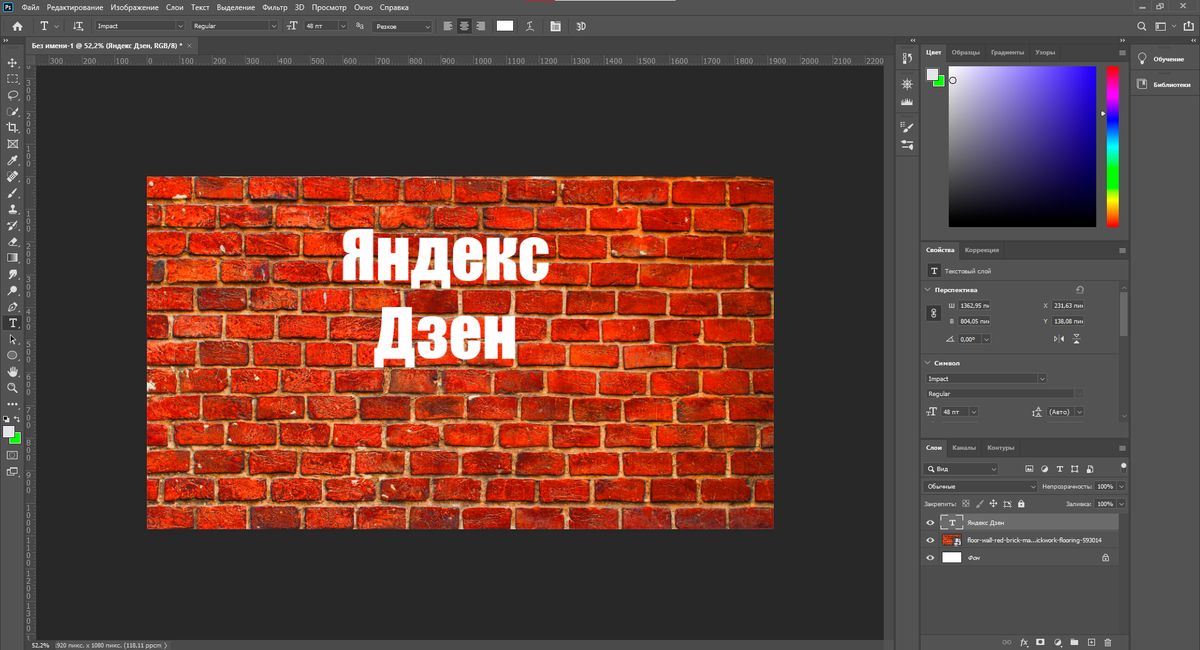Click the Ш width field in Properties
The width and height of the screenshot is (1200, 650).
coord(974,305)
